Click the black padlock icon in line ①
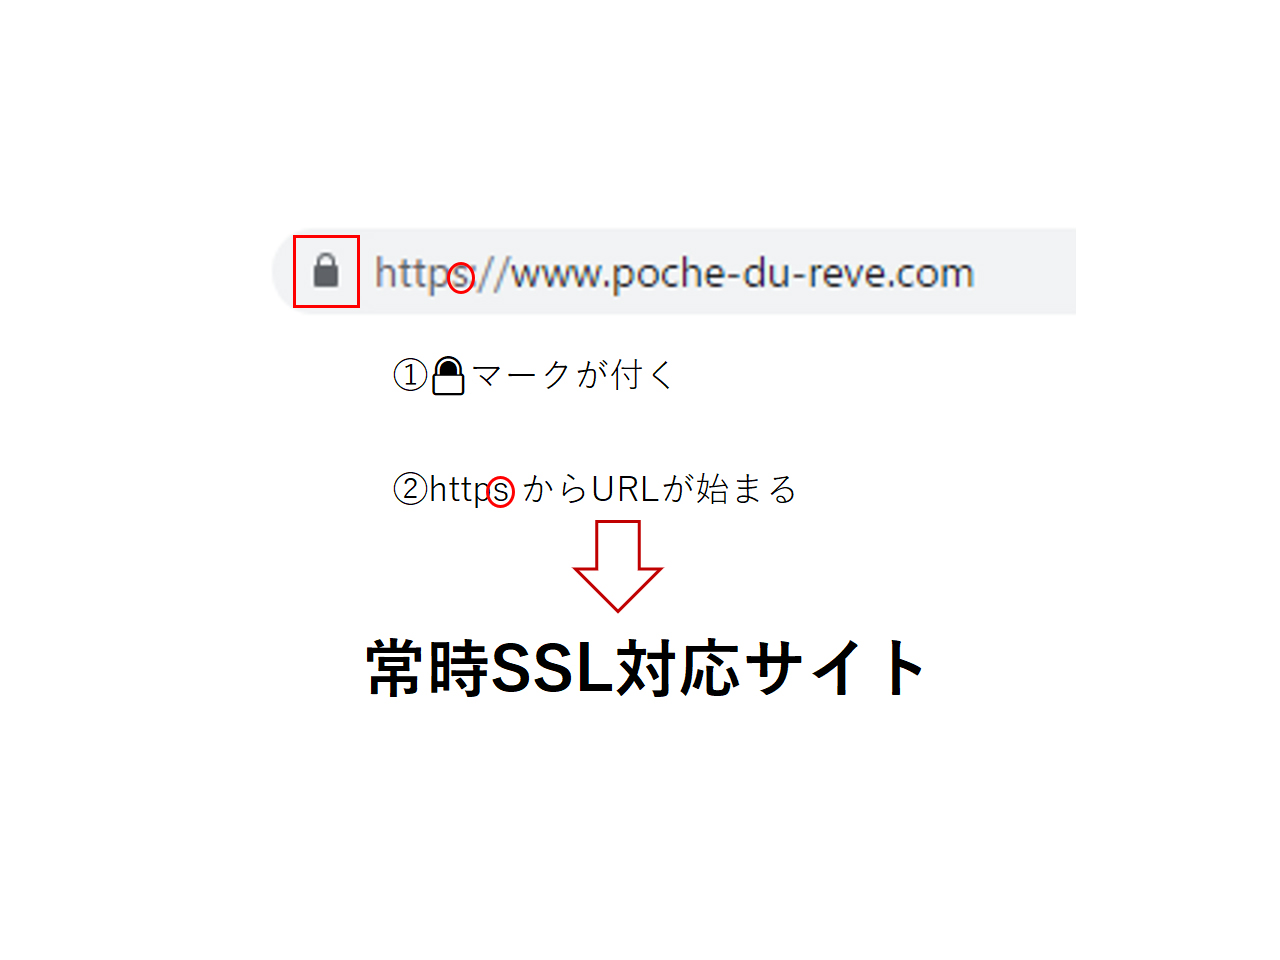 pyautogui.click(x=448, y=376)
